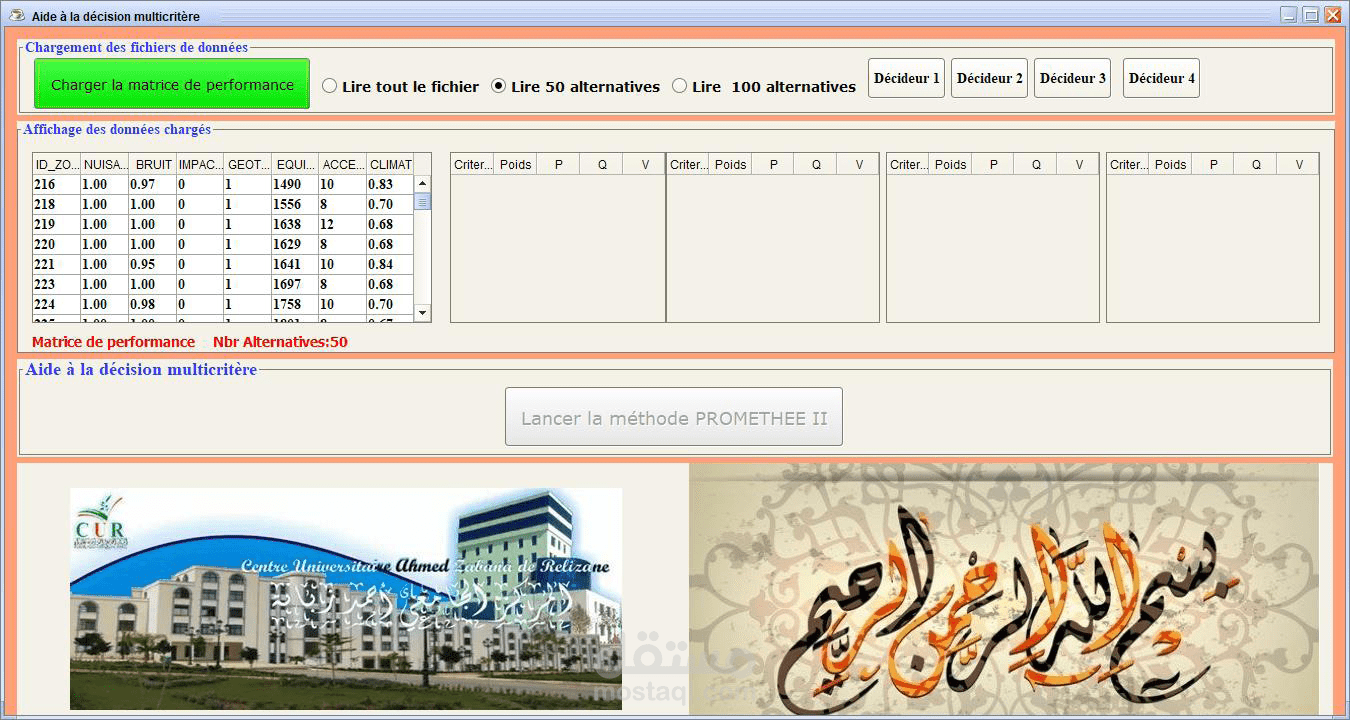Select the row with ID 216
The width and height of the screenshot is (1350, 720).
click(x=223, y=184)
